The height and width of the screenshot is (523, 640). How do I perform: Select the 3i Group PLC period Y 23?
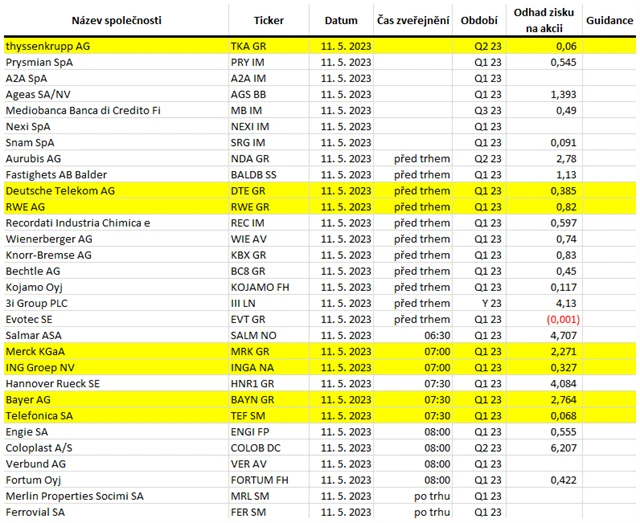486,303
